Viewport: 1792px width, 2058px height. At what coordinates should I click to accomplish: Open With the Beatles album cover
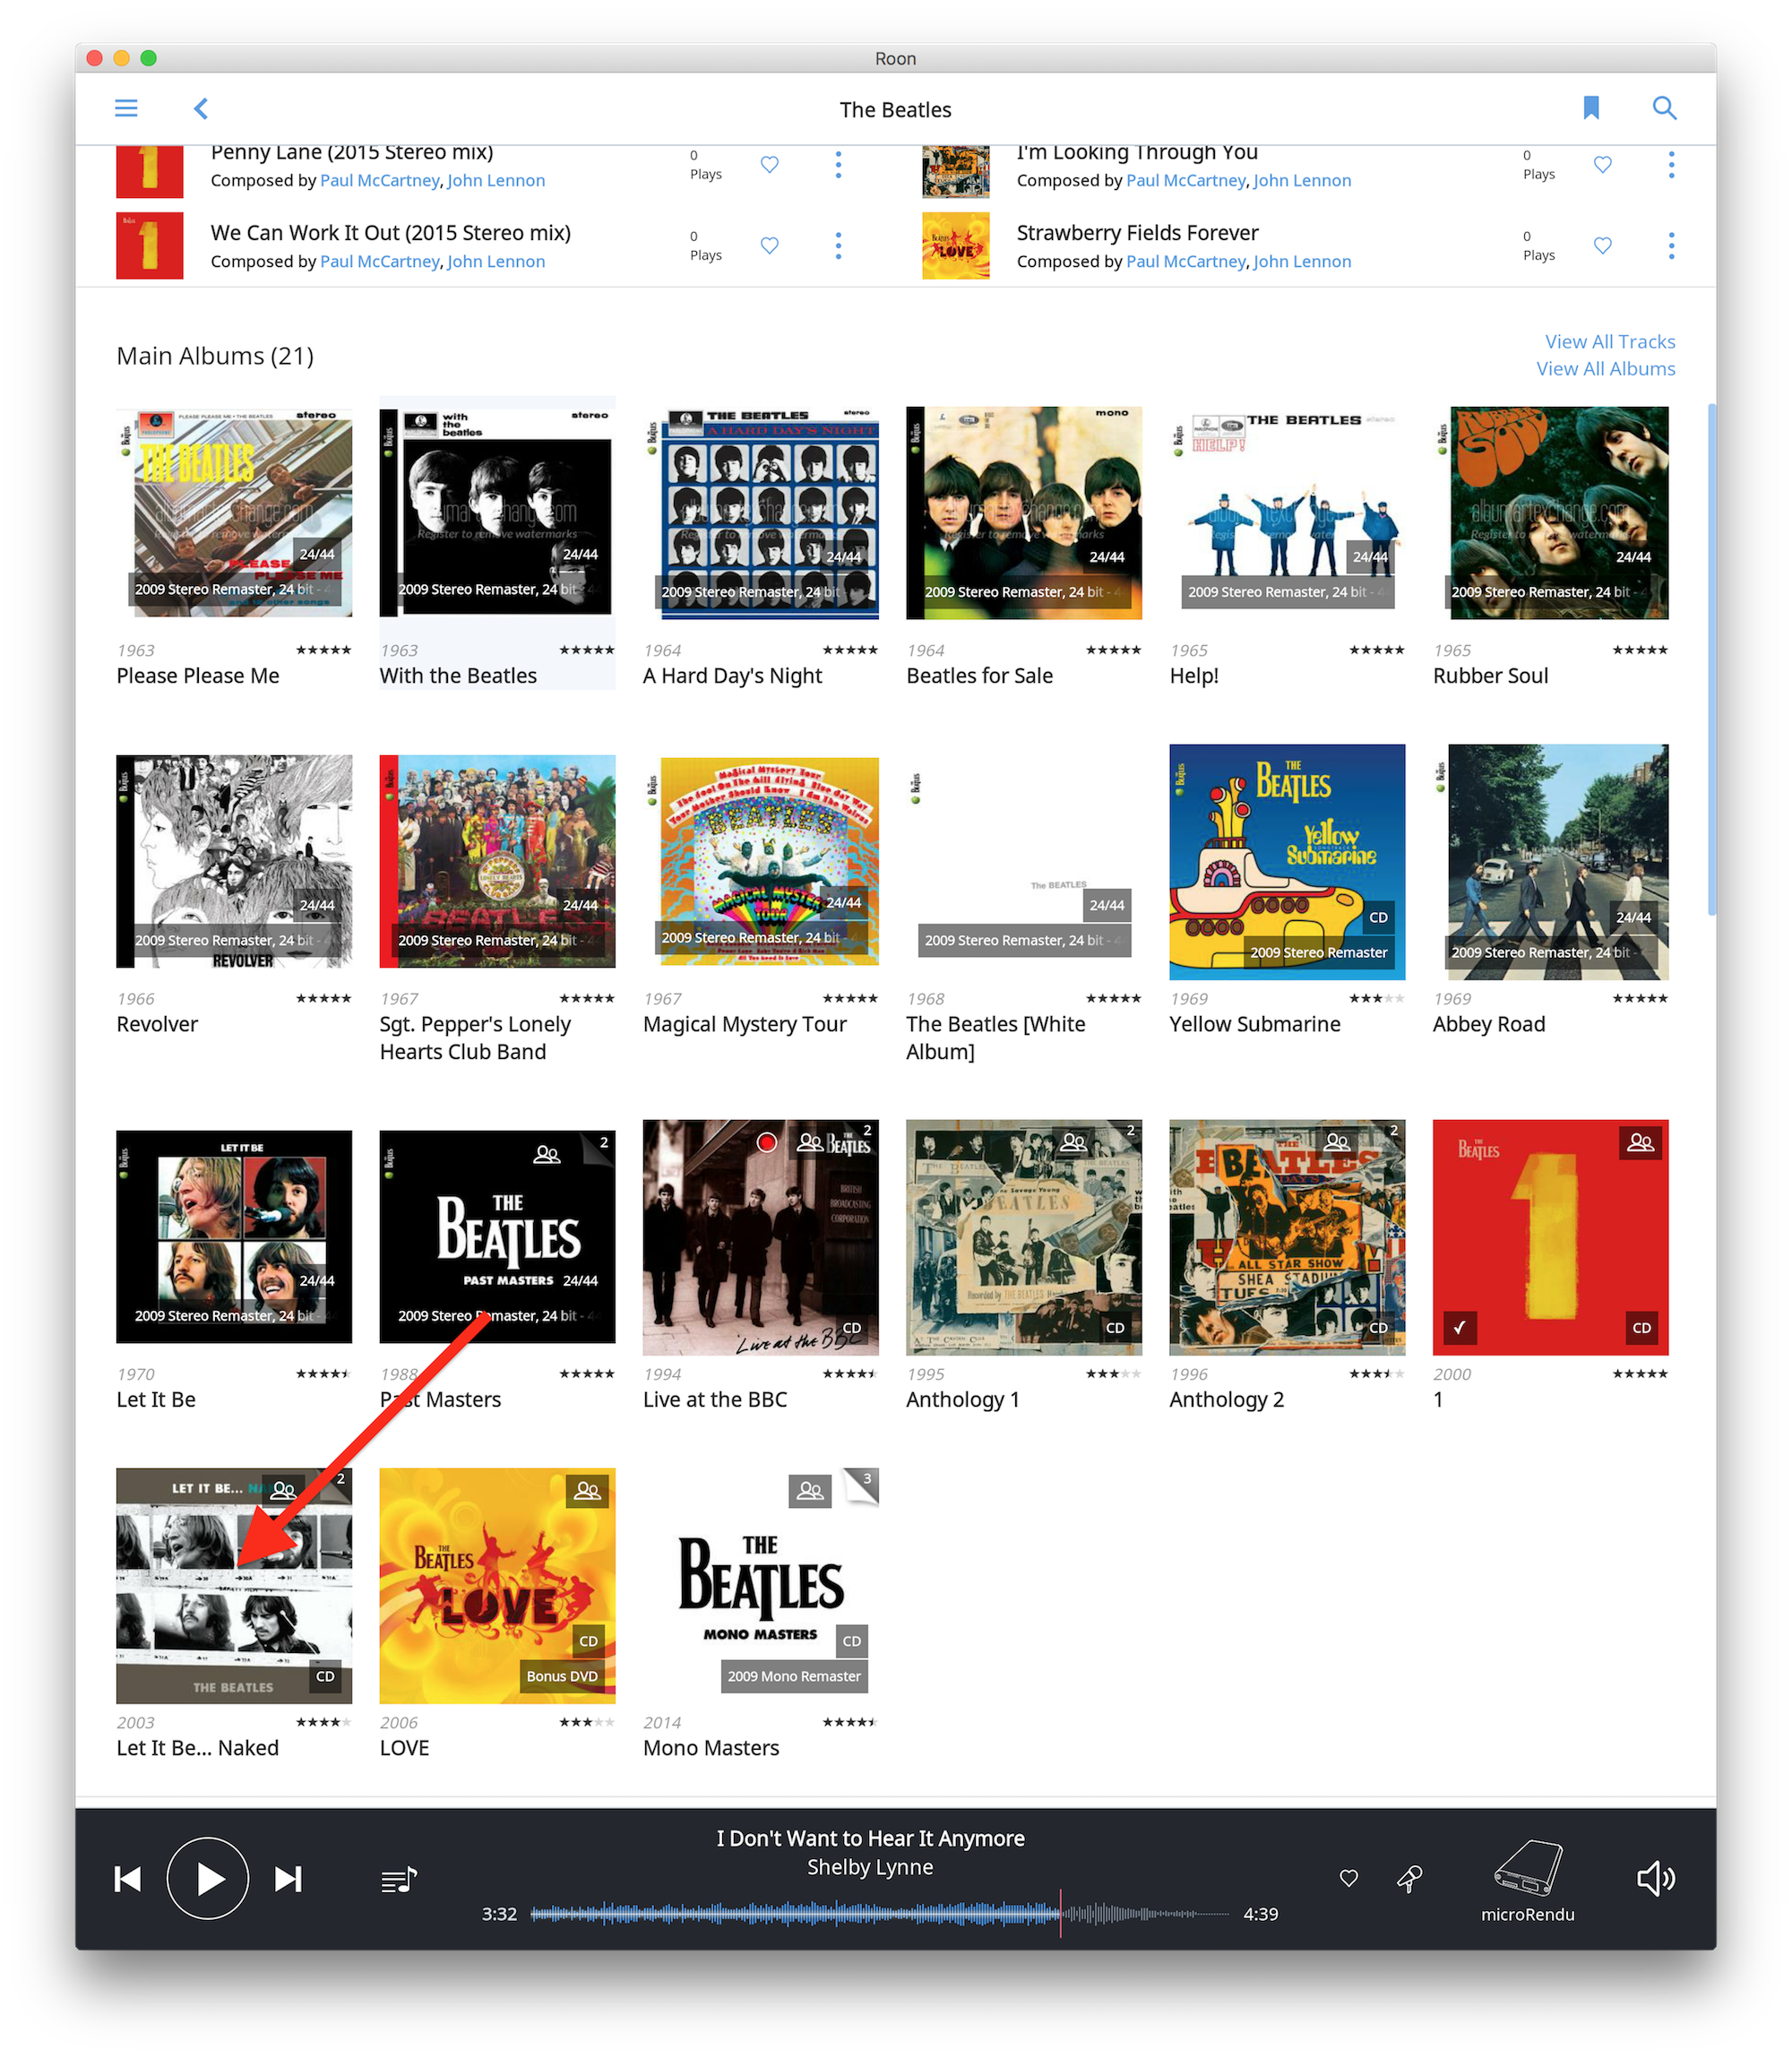[x=497, y=512]
